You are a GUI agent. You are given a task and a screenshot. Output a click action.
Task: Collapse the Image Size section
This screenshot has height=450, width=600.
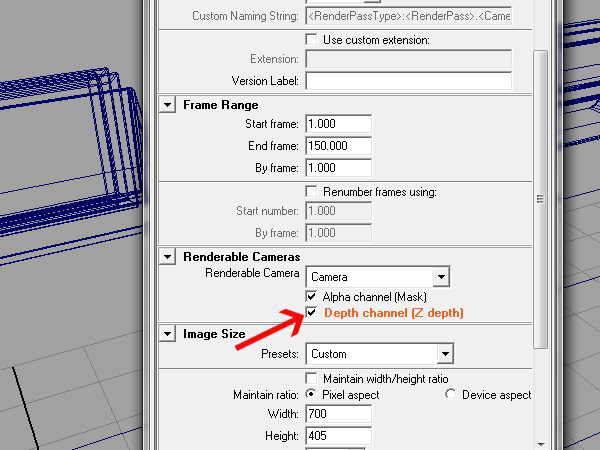point(168,334)
